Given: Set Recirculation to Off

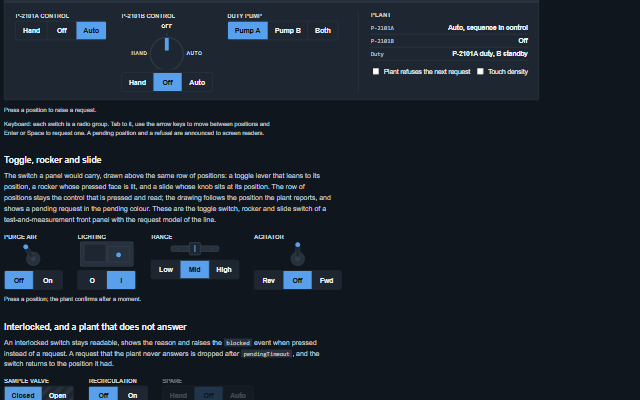Looking at the screenshot, I should [103, 395].
